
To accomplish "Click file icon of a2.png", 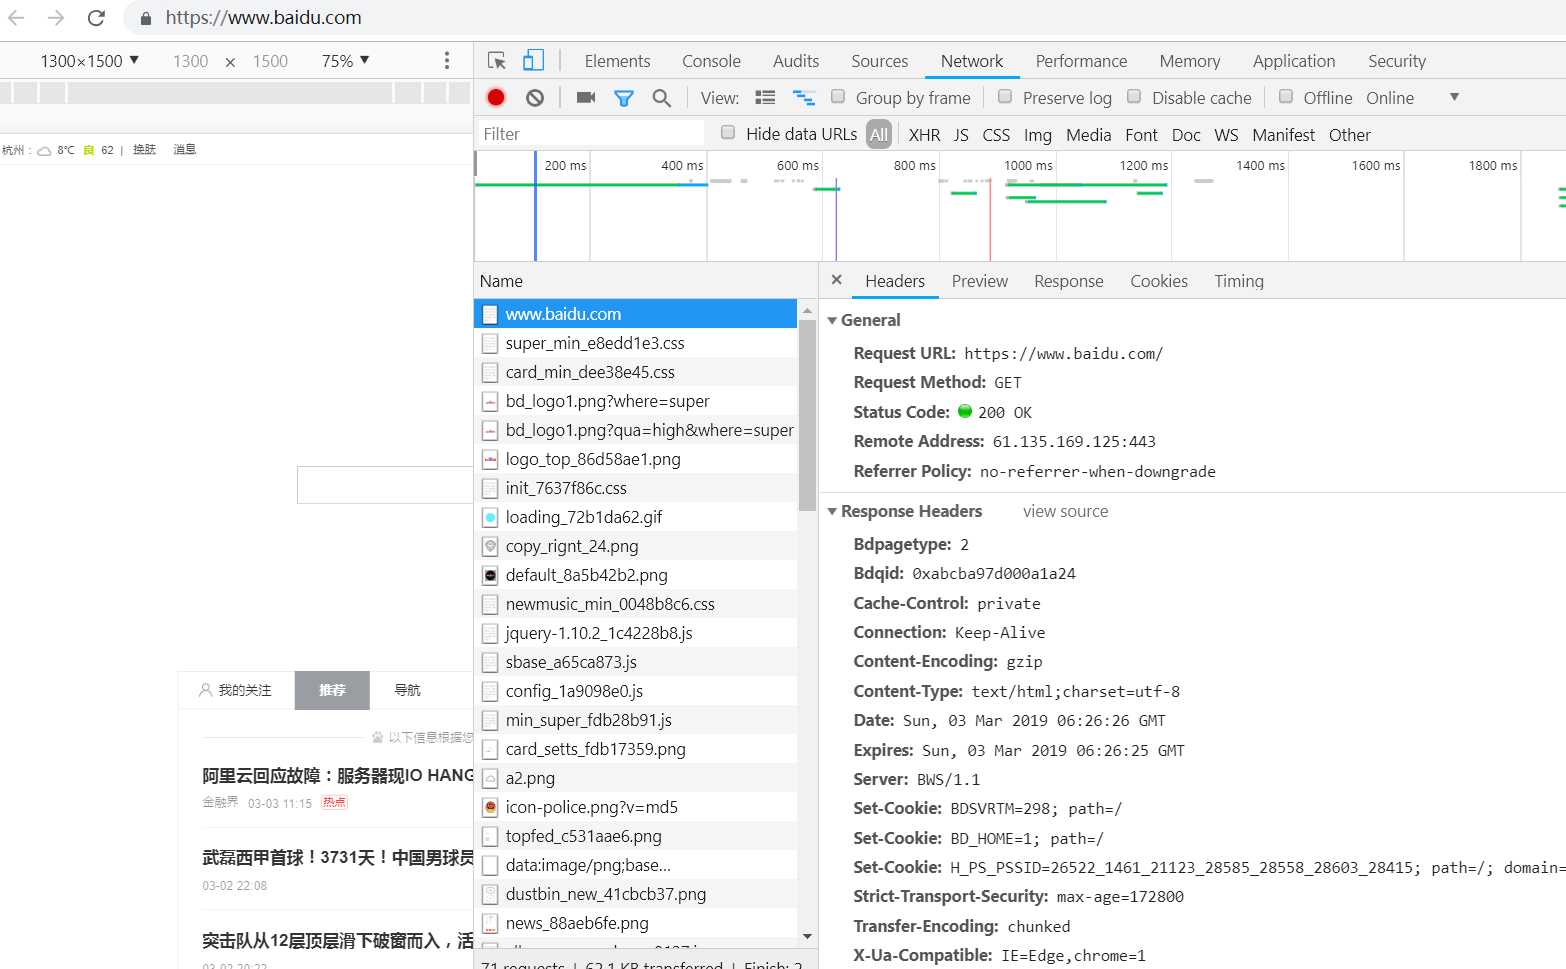I will pos(490,778).
